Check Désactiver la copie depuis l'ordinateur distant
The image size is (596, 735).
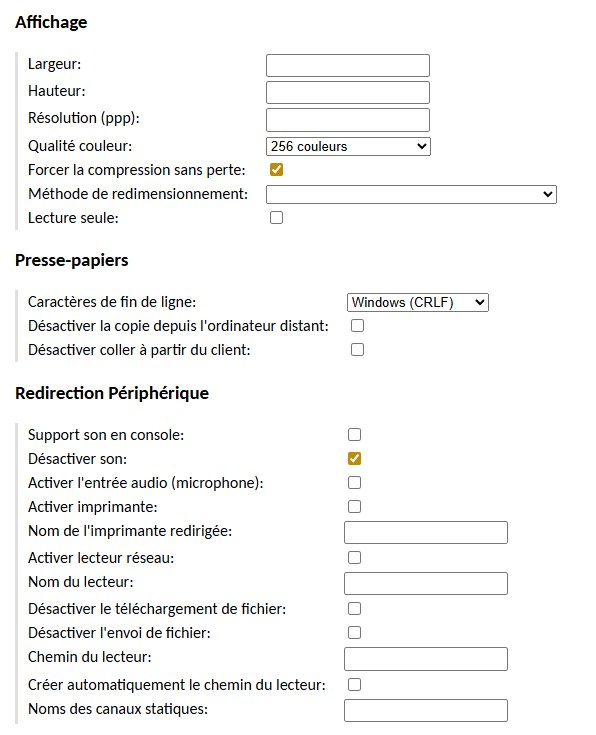click(357, 326)
